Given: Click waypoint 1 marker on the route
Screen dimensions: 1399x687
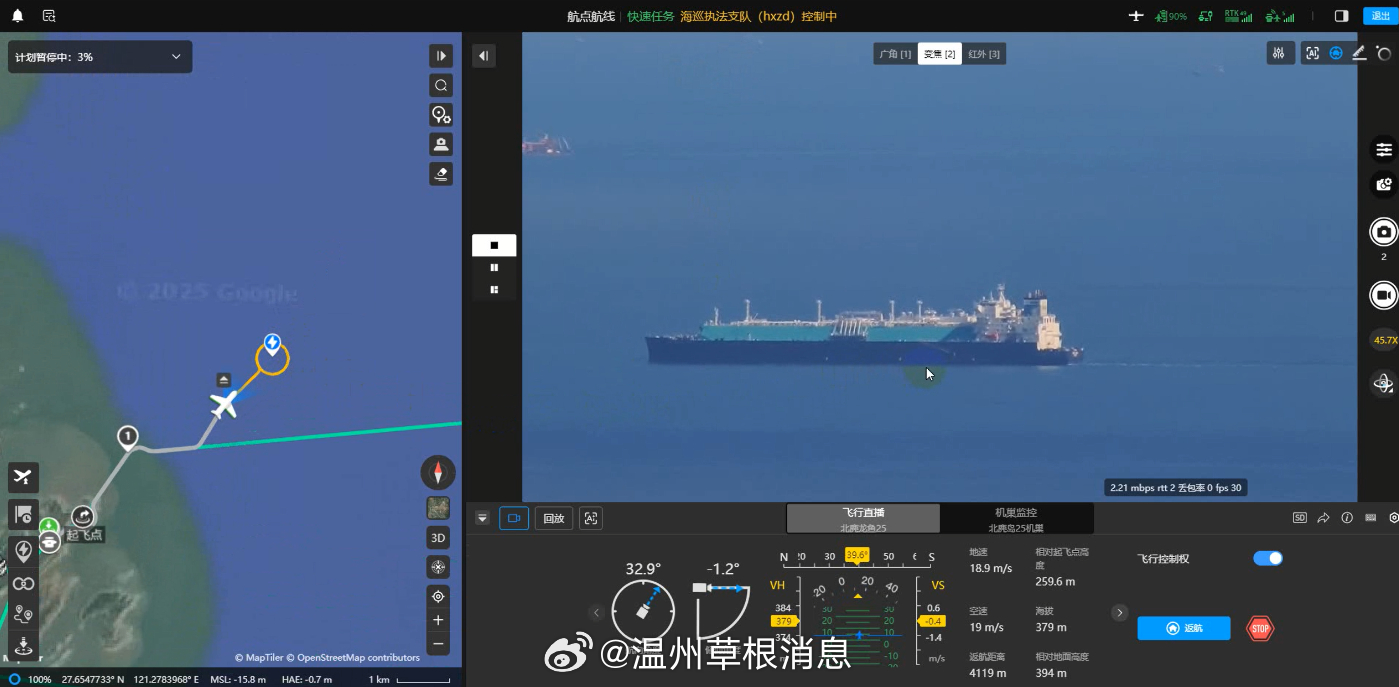Looking at the screenshot, I should pyautogui.click(x=127, y=437).
